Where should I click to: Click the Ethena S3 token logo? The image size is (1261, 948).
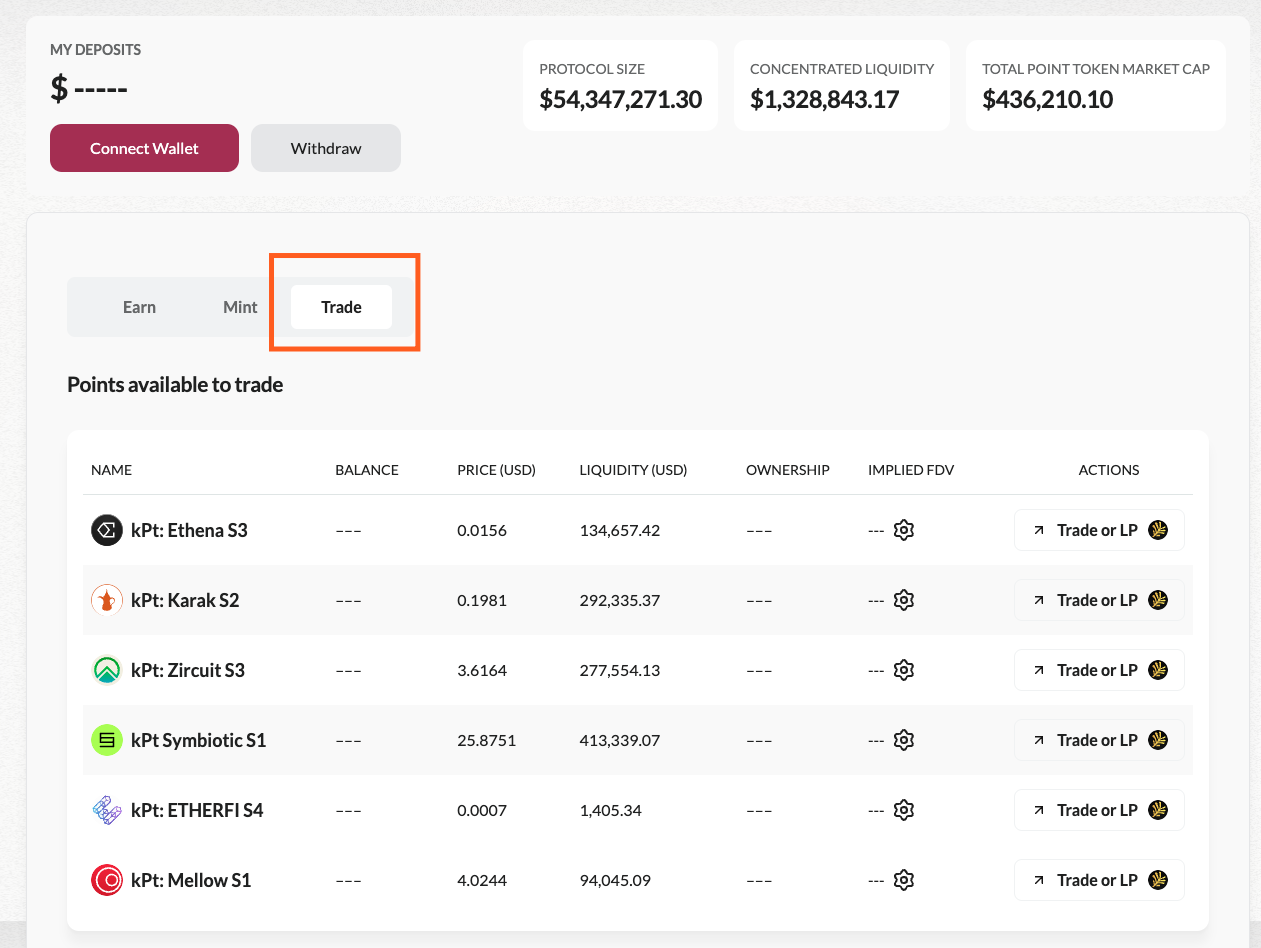point(106,530)
